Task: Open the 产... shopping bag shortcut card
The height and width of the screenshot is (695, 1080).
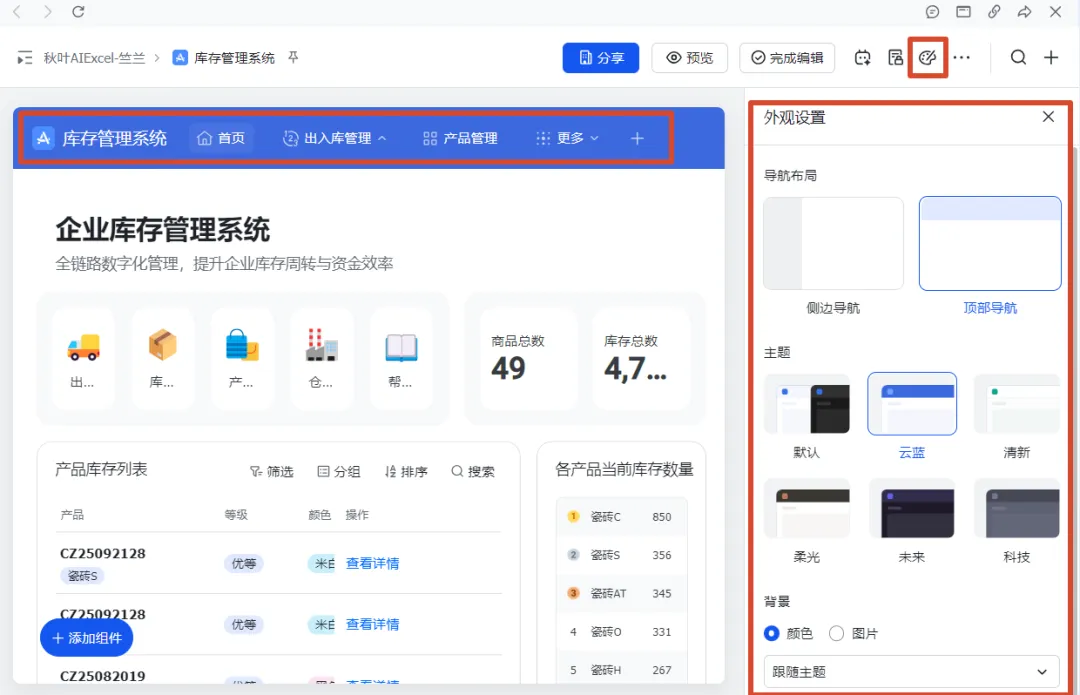Action: 242,359
